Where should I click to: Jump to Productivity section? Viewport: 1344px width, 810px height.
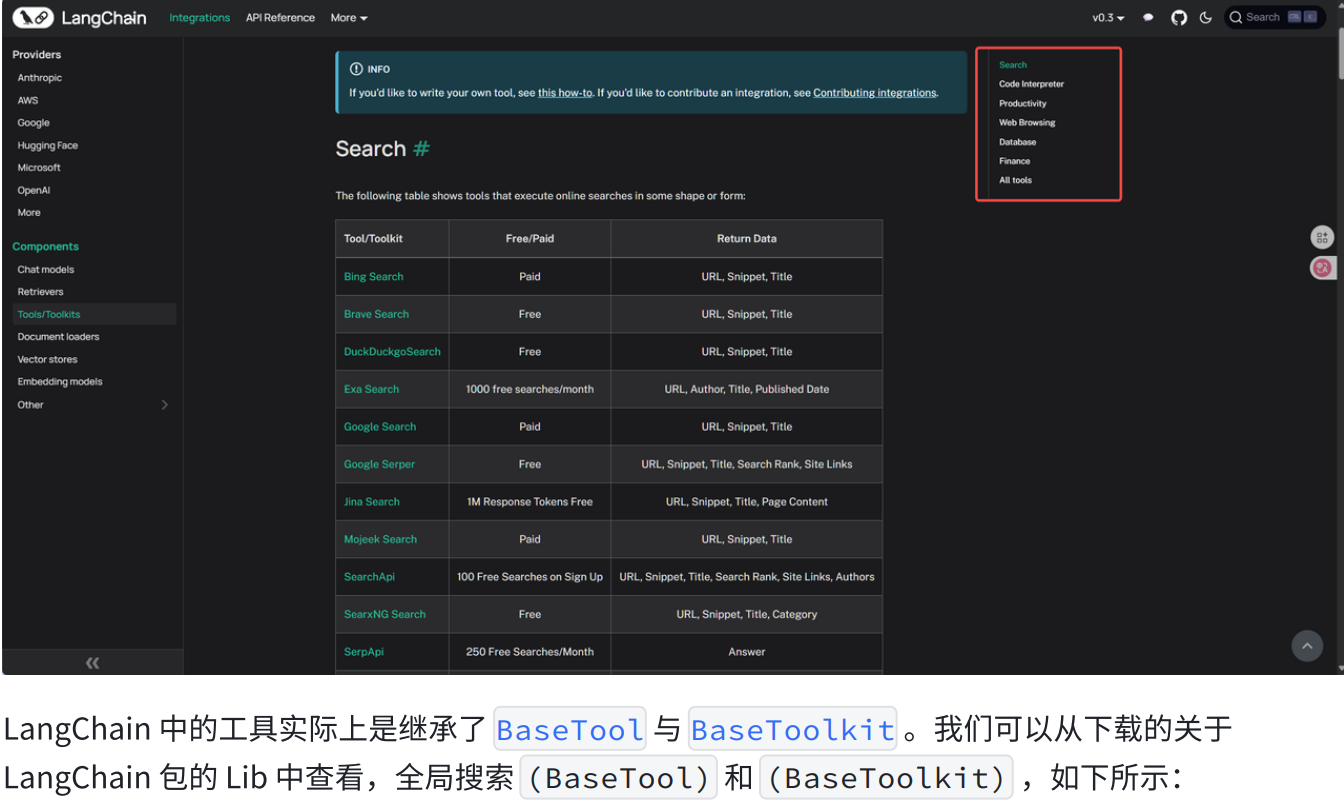click(x=1023, y=103)
